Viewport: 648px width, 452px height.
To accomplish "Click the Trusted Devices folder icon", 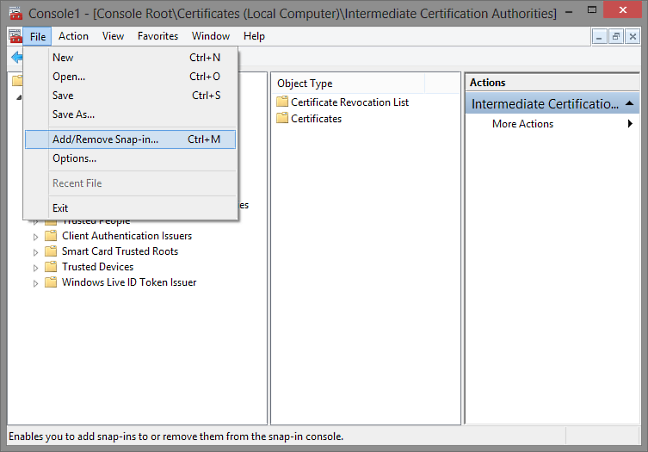I will [51, 267].
